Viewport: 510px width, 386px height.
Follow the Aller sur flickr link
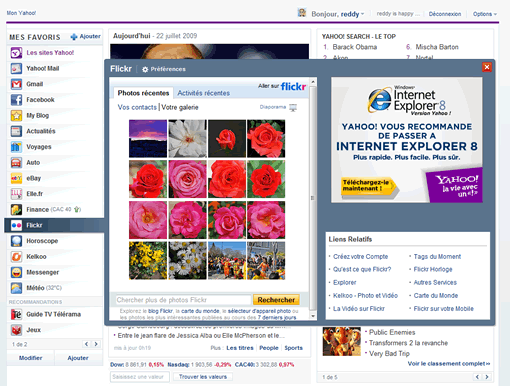pos(282,86)
